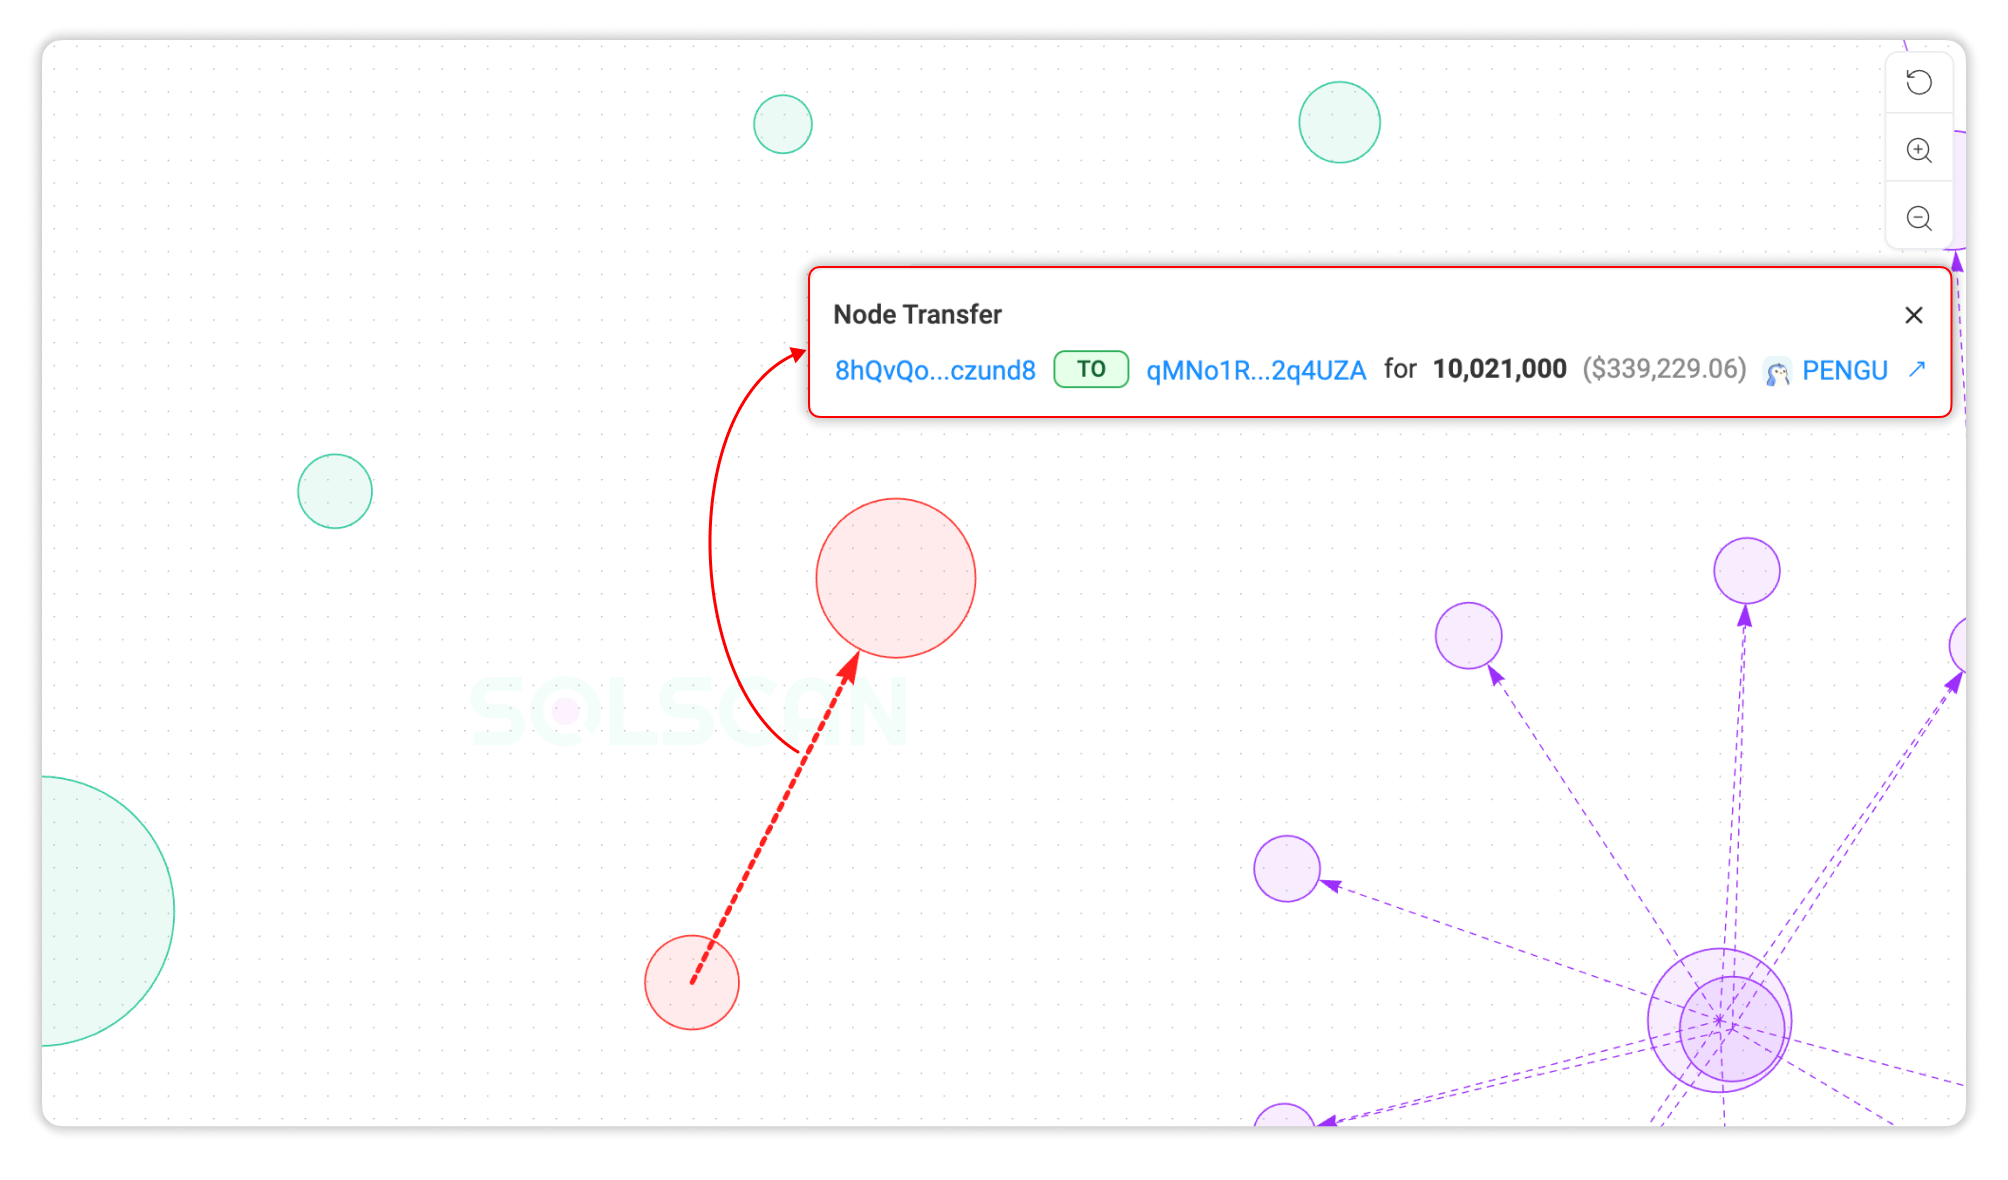Click the PENGU penguin token icon
The image size is (2008, 1180).
tap(1775, 370)
